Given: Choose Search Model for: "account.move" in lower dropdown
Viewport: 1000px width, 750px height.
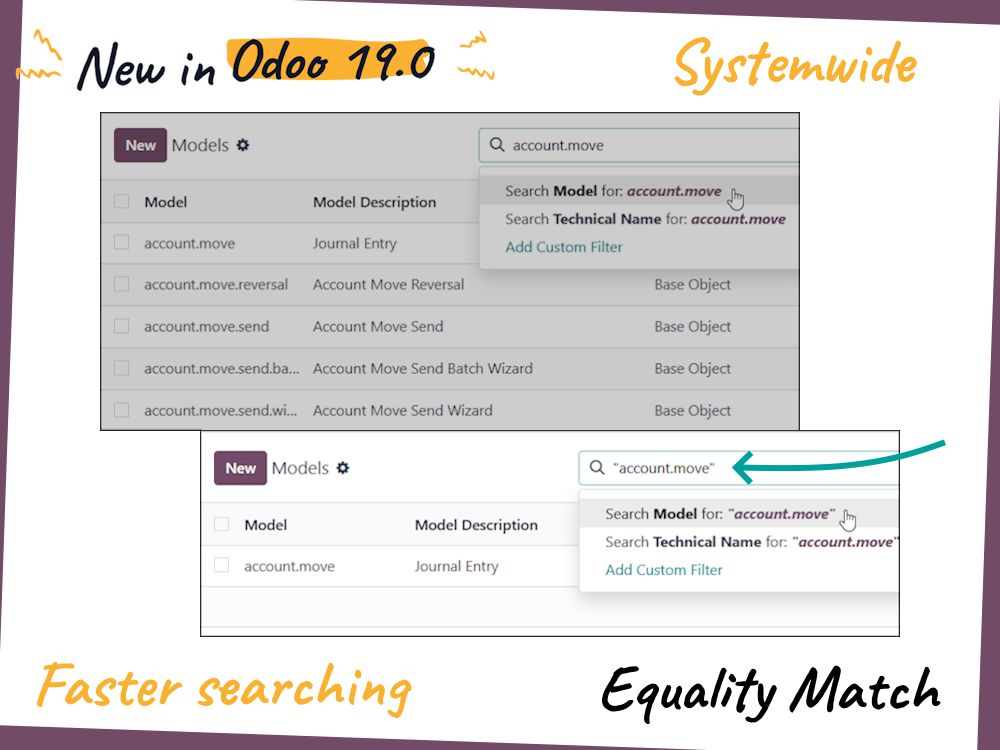Looking at the screenshot, I should (739, 514).
